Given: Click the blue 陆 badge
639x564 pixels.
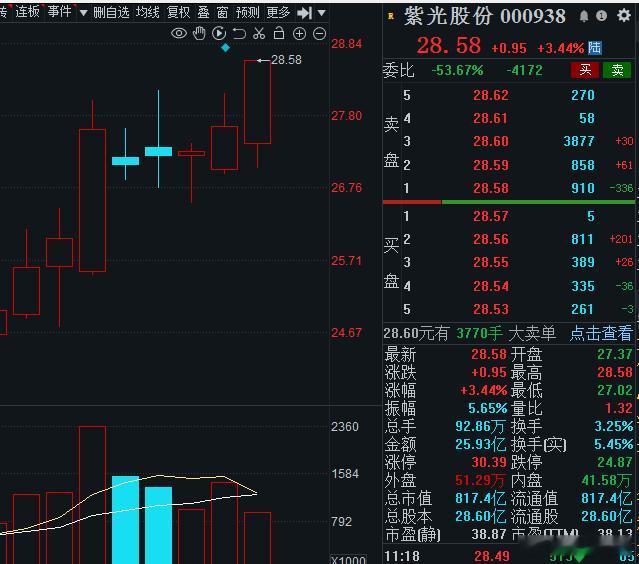Looking at the screenshot, I should [x=595, y=48].
